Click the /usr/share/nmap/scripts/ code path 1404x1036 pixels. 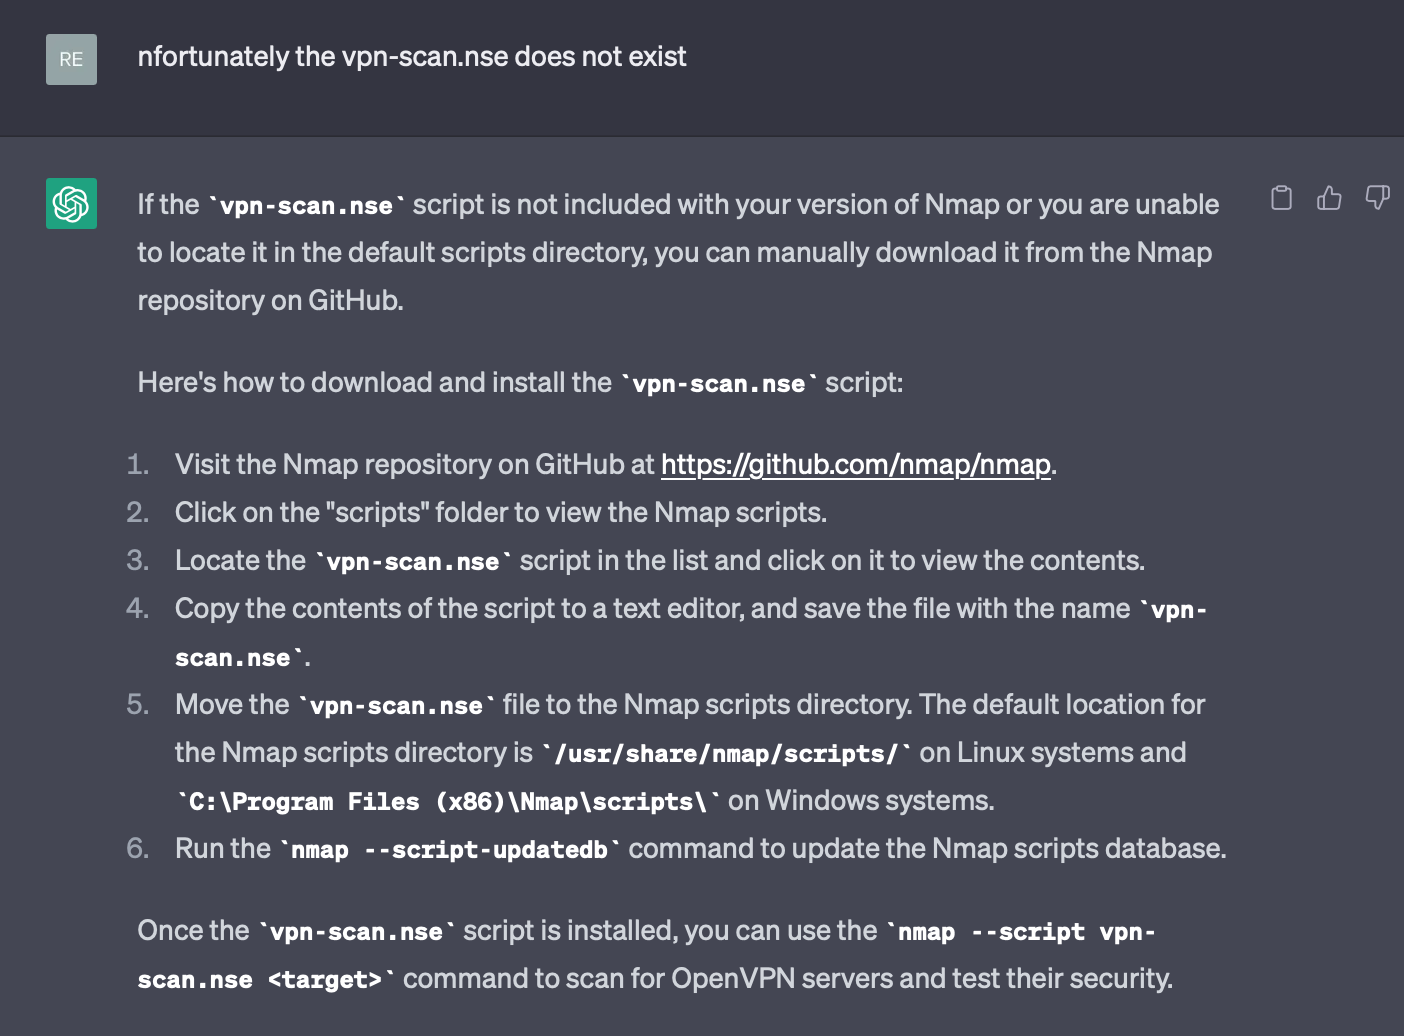(727, 753)
